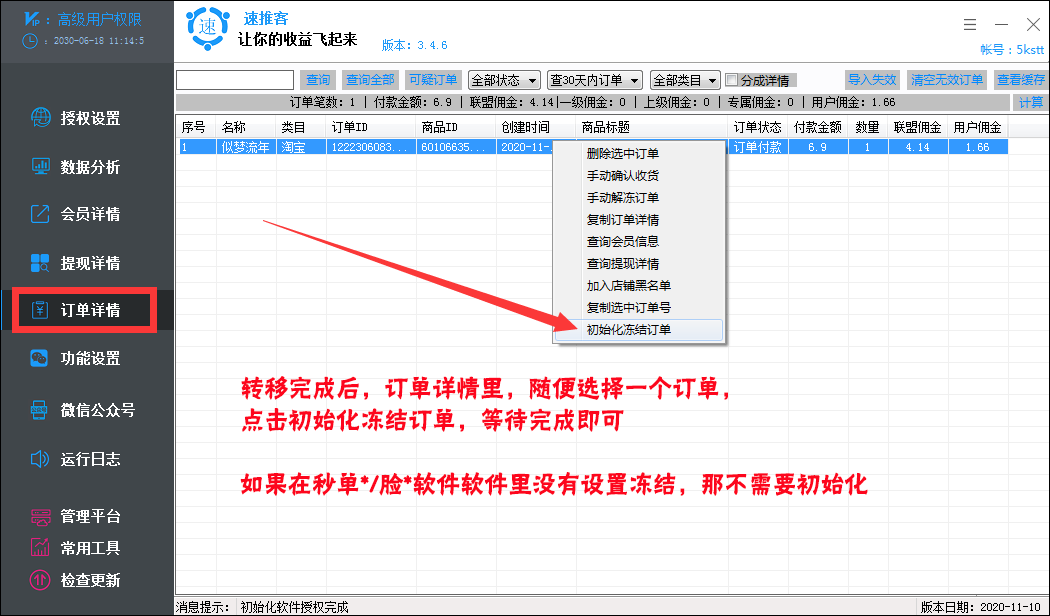Select 删除选中订单 from context menu
This screenshot has width=1050, height=616.
[x=639, y=153]
